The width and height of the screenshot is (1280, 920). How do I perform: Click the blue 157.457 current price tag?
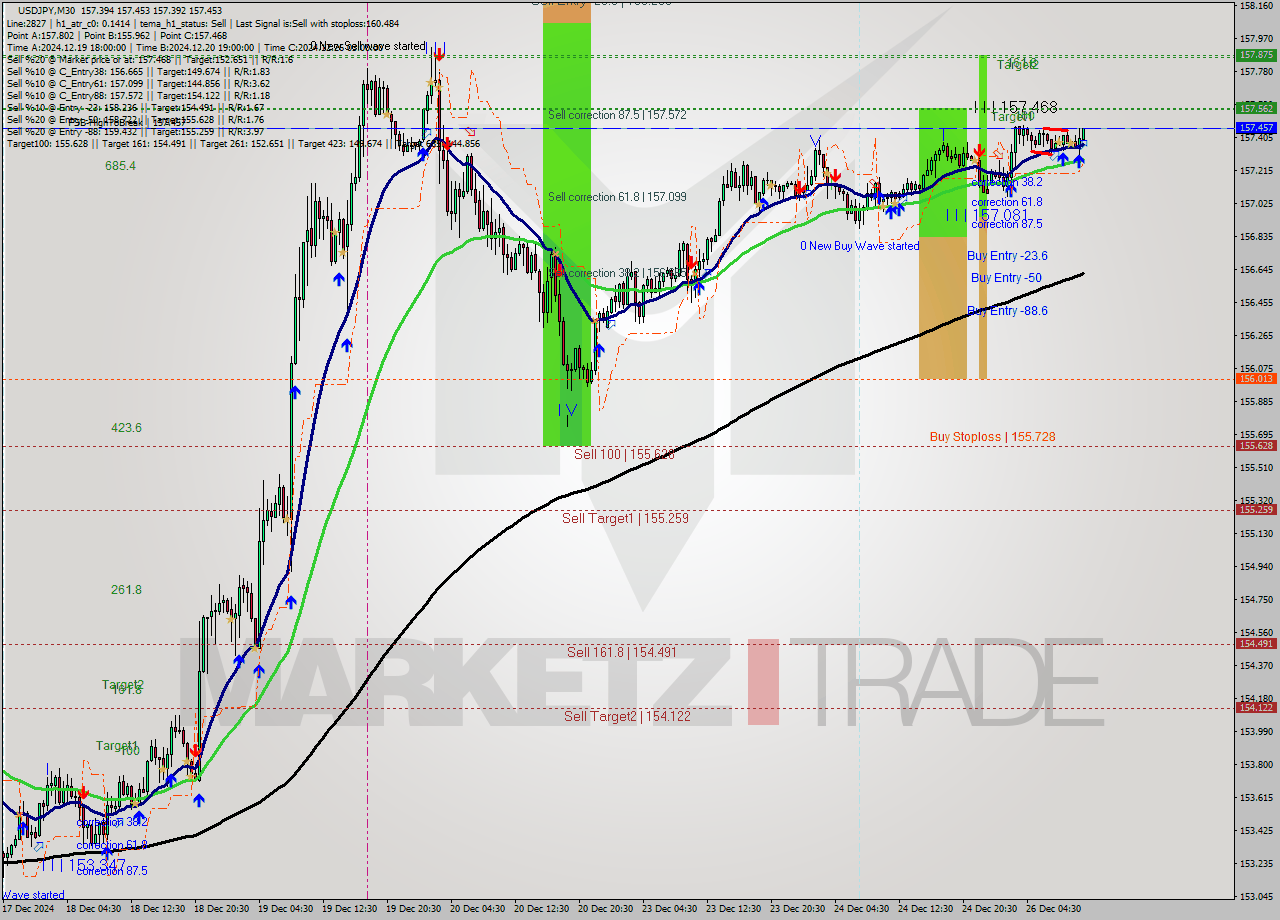(1256, 128)
